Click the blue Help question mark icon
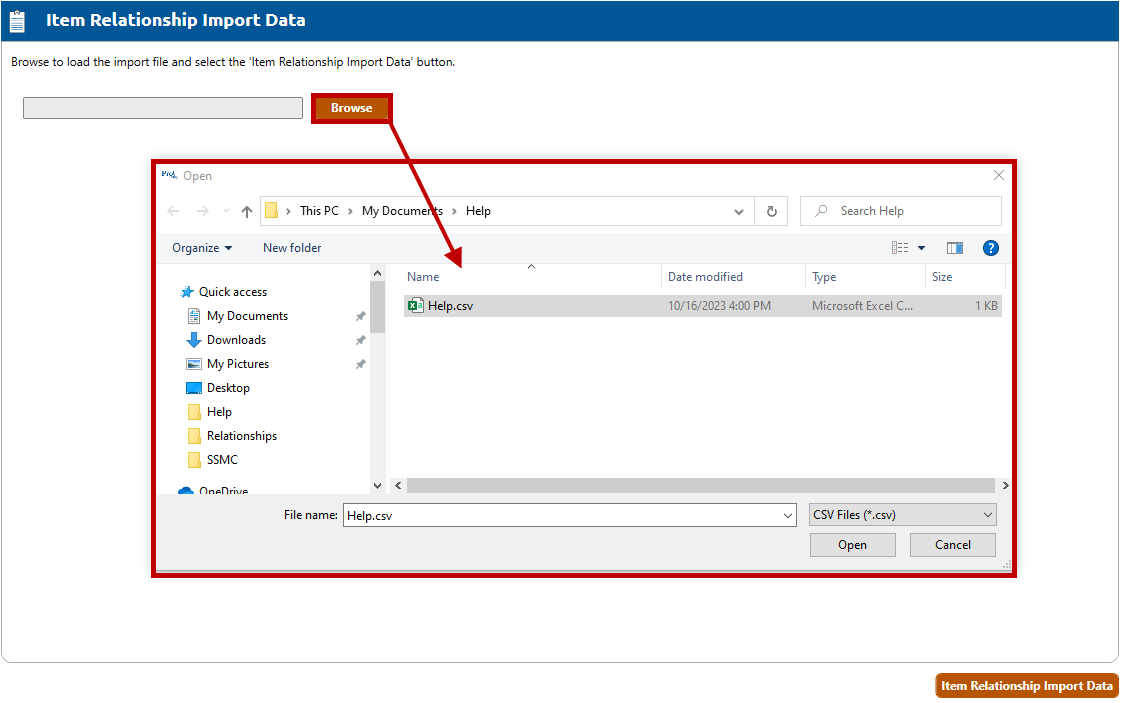This screenshot has width=1125, height=703. click(990, 248)
